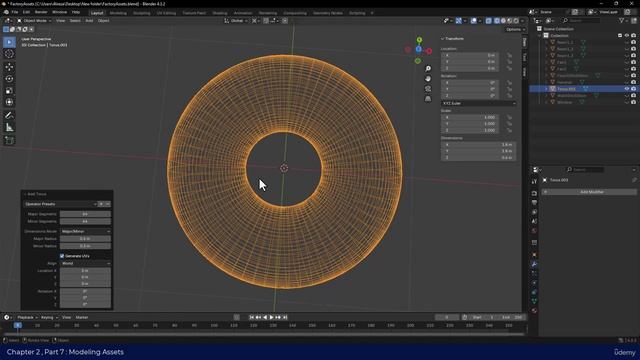Open the timeline Marker menu
Image resolution: width=640 pixels, height=360 pixels.
pos(82,317)
